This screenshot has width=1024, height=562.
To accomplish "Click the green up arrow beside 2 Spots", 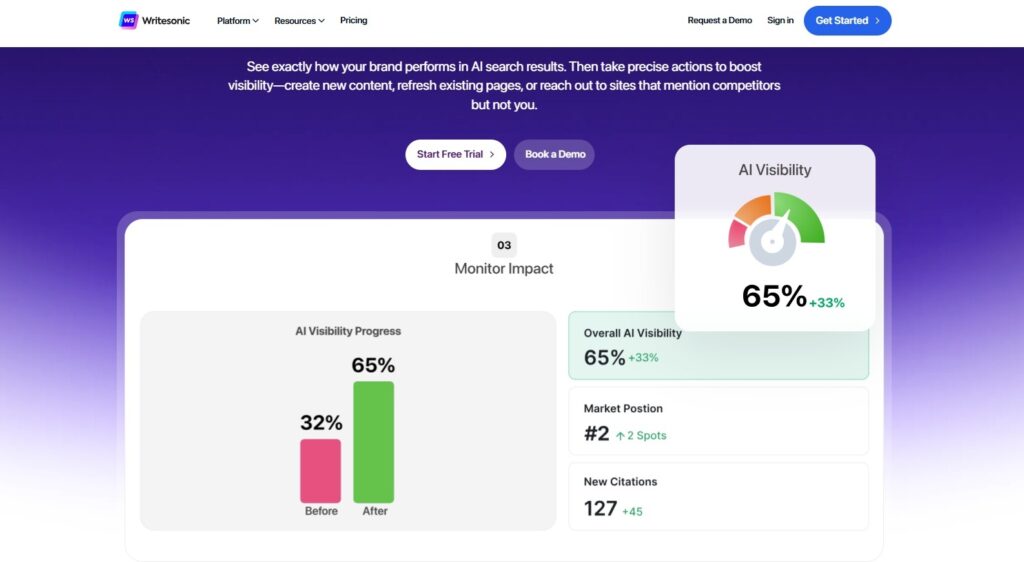I will pyautogui.click(x=620, y=436).
